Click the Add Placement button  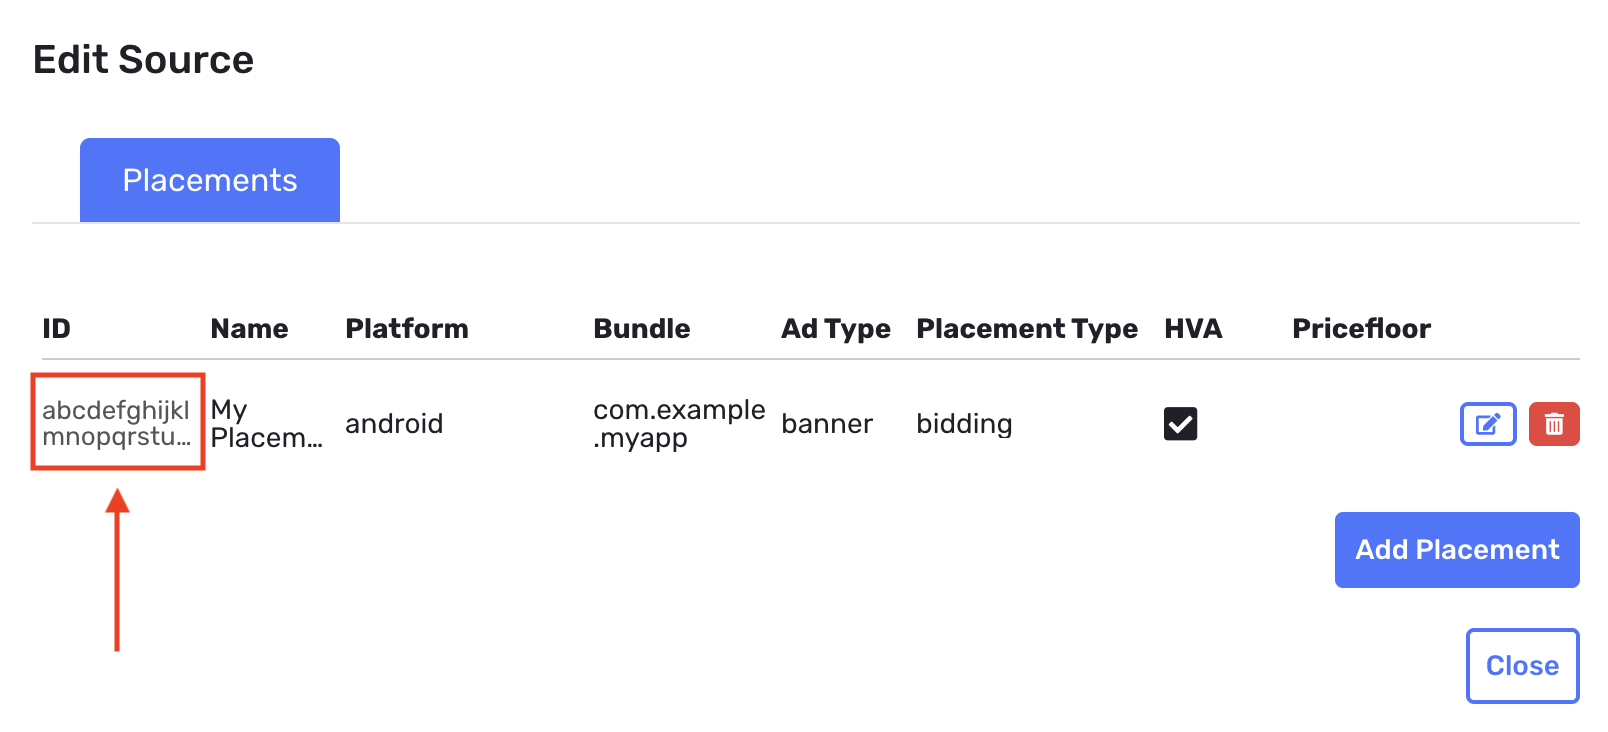pos(1457,550)
